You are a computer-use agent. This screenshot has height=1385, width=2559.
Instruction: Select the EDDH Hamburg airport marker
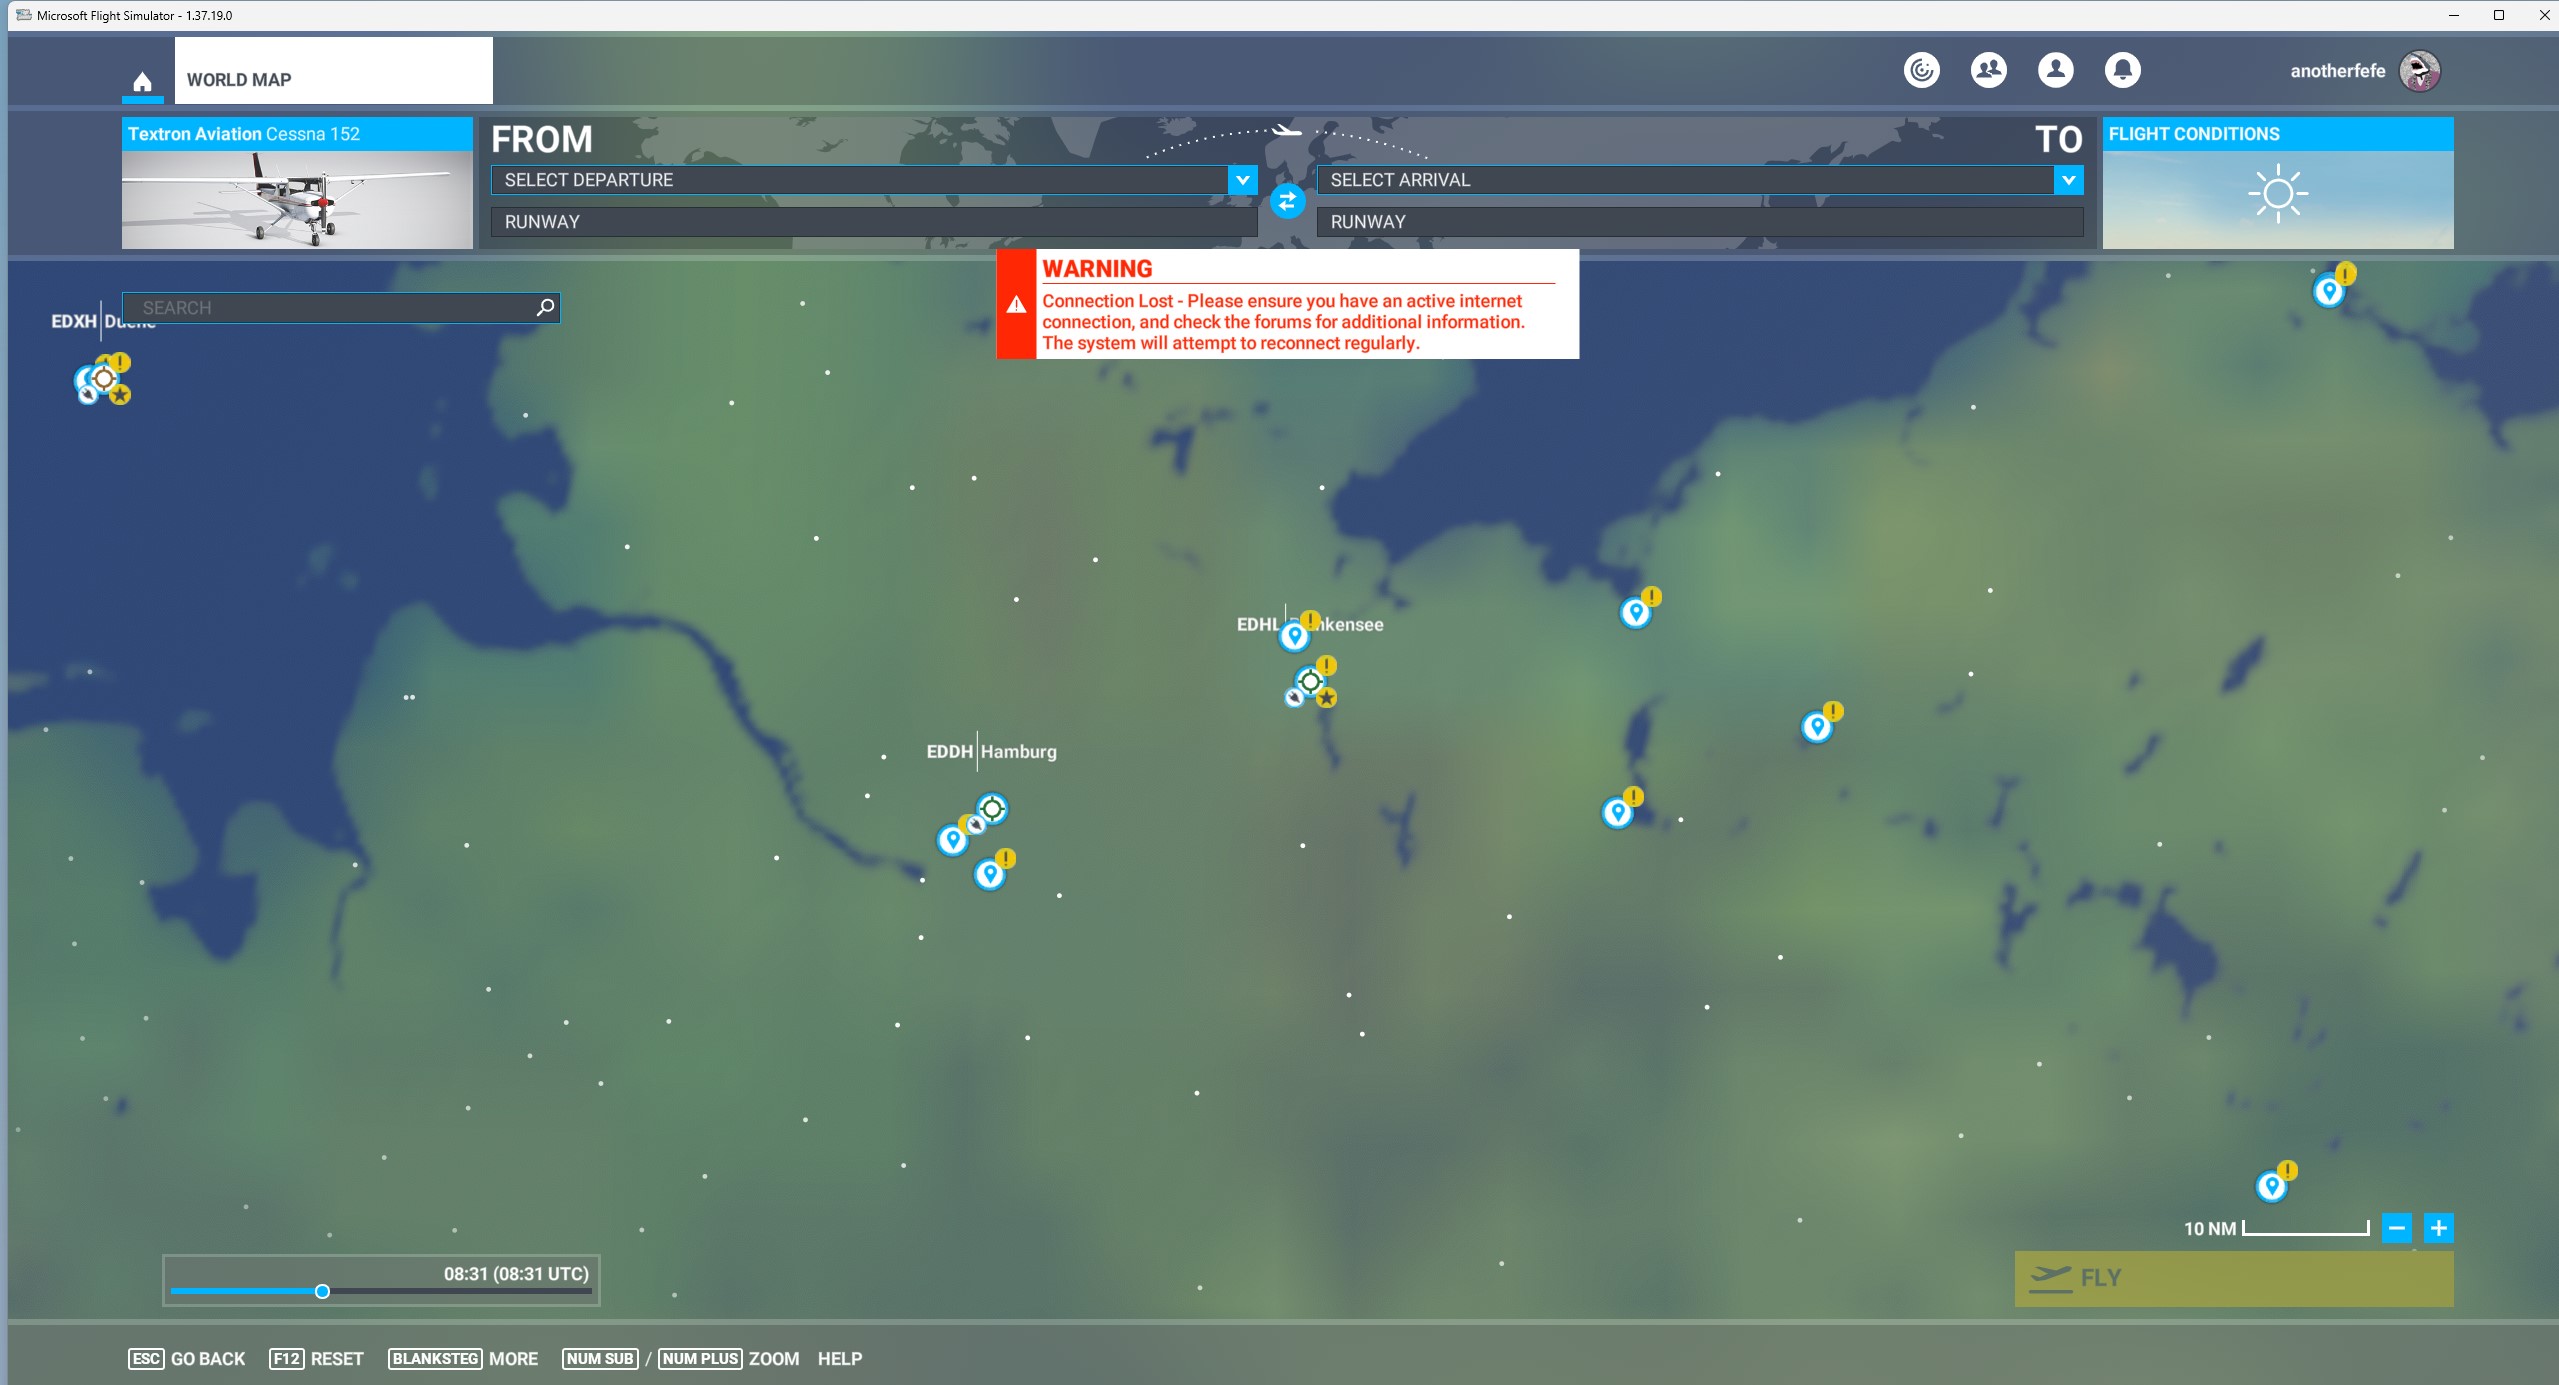pos(991,808)
